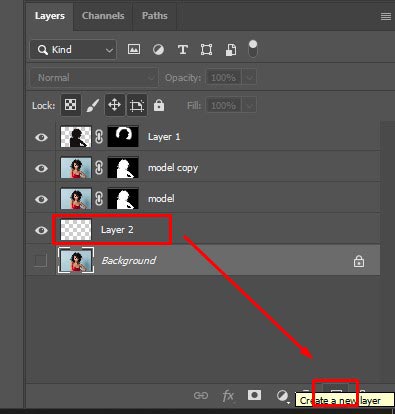395x414 pixels.
Task: Lock transparent pixels checkerboard icon
Action: [70, 105]
